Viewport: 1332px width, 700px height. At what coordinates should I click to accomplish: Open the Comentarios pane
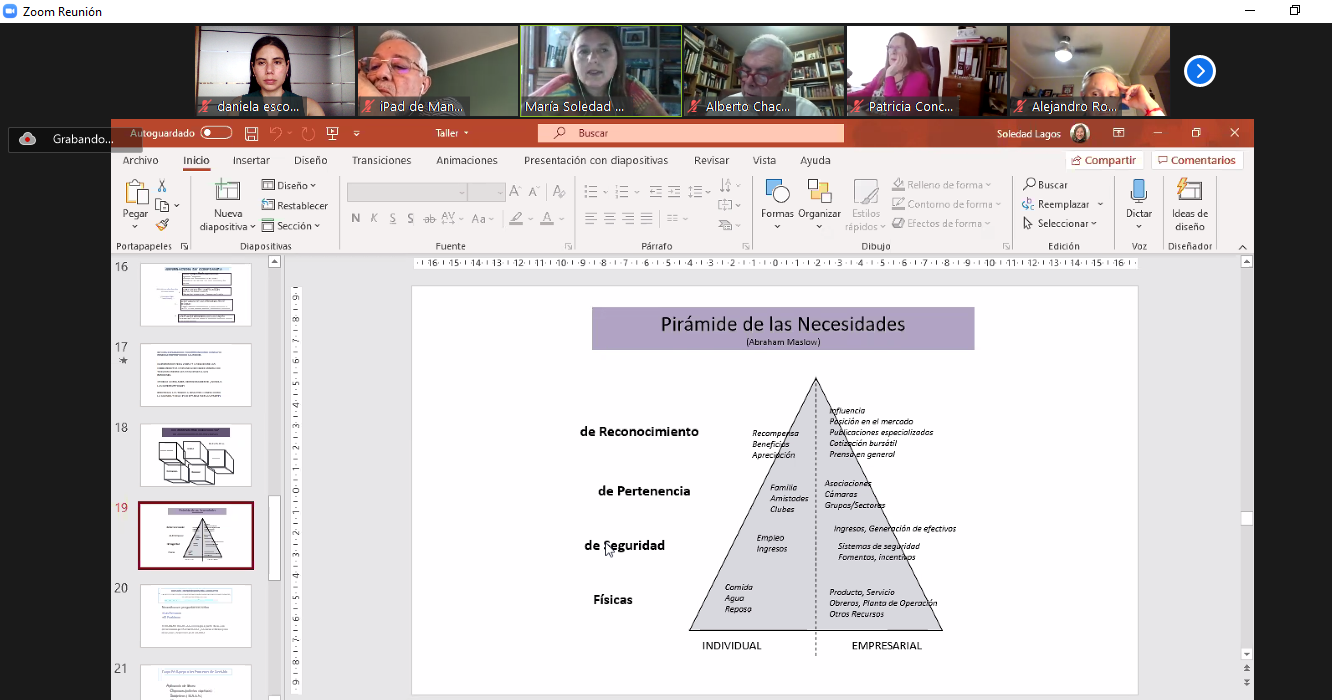pyautogui.click(x=1196, y=160)
